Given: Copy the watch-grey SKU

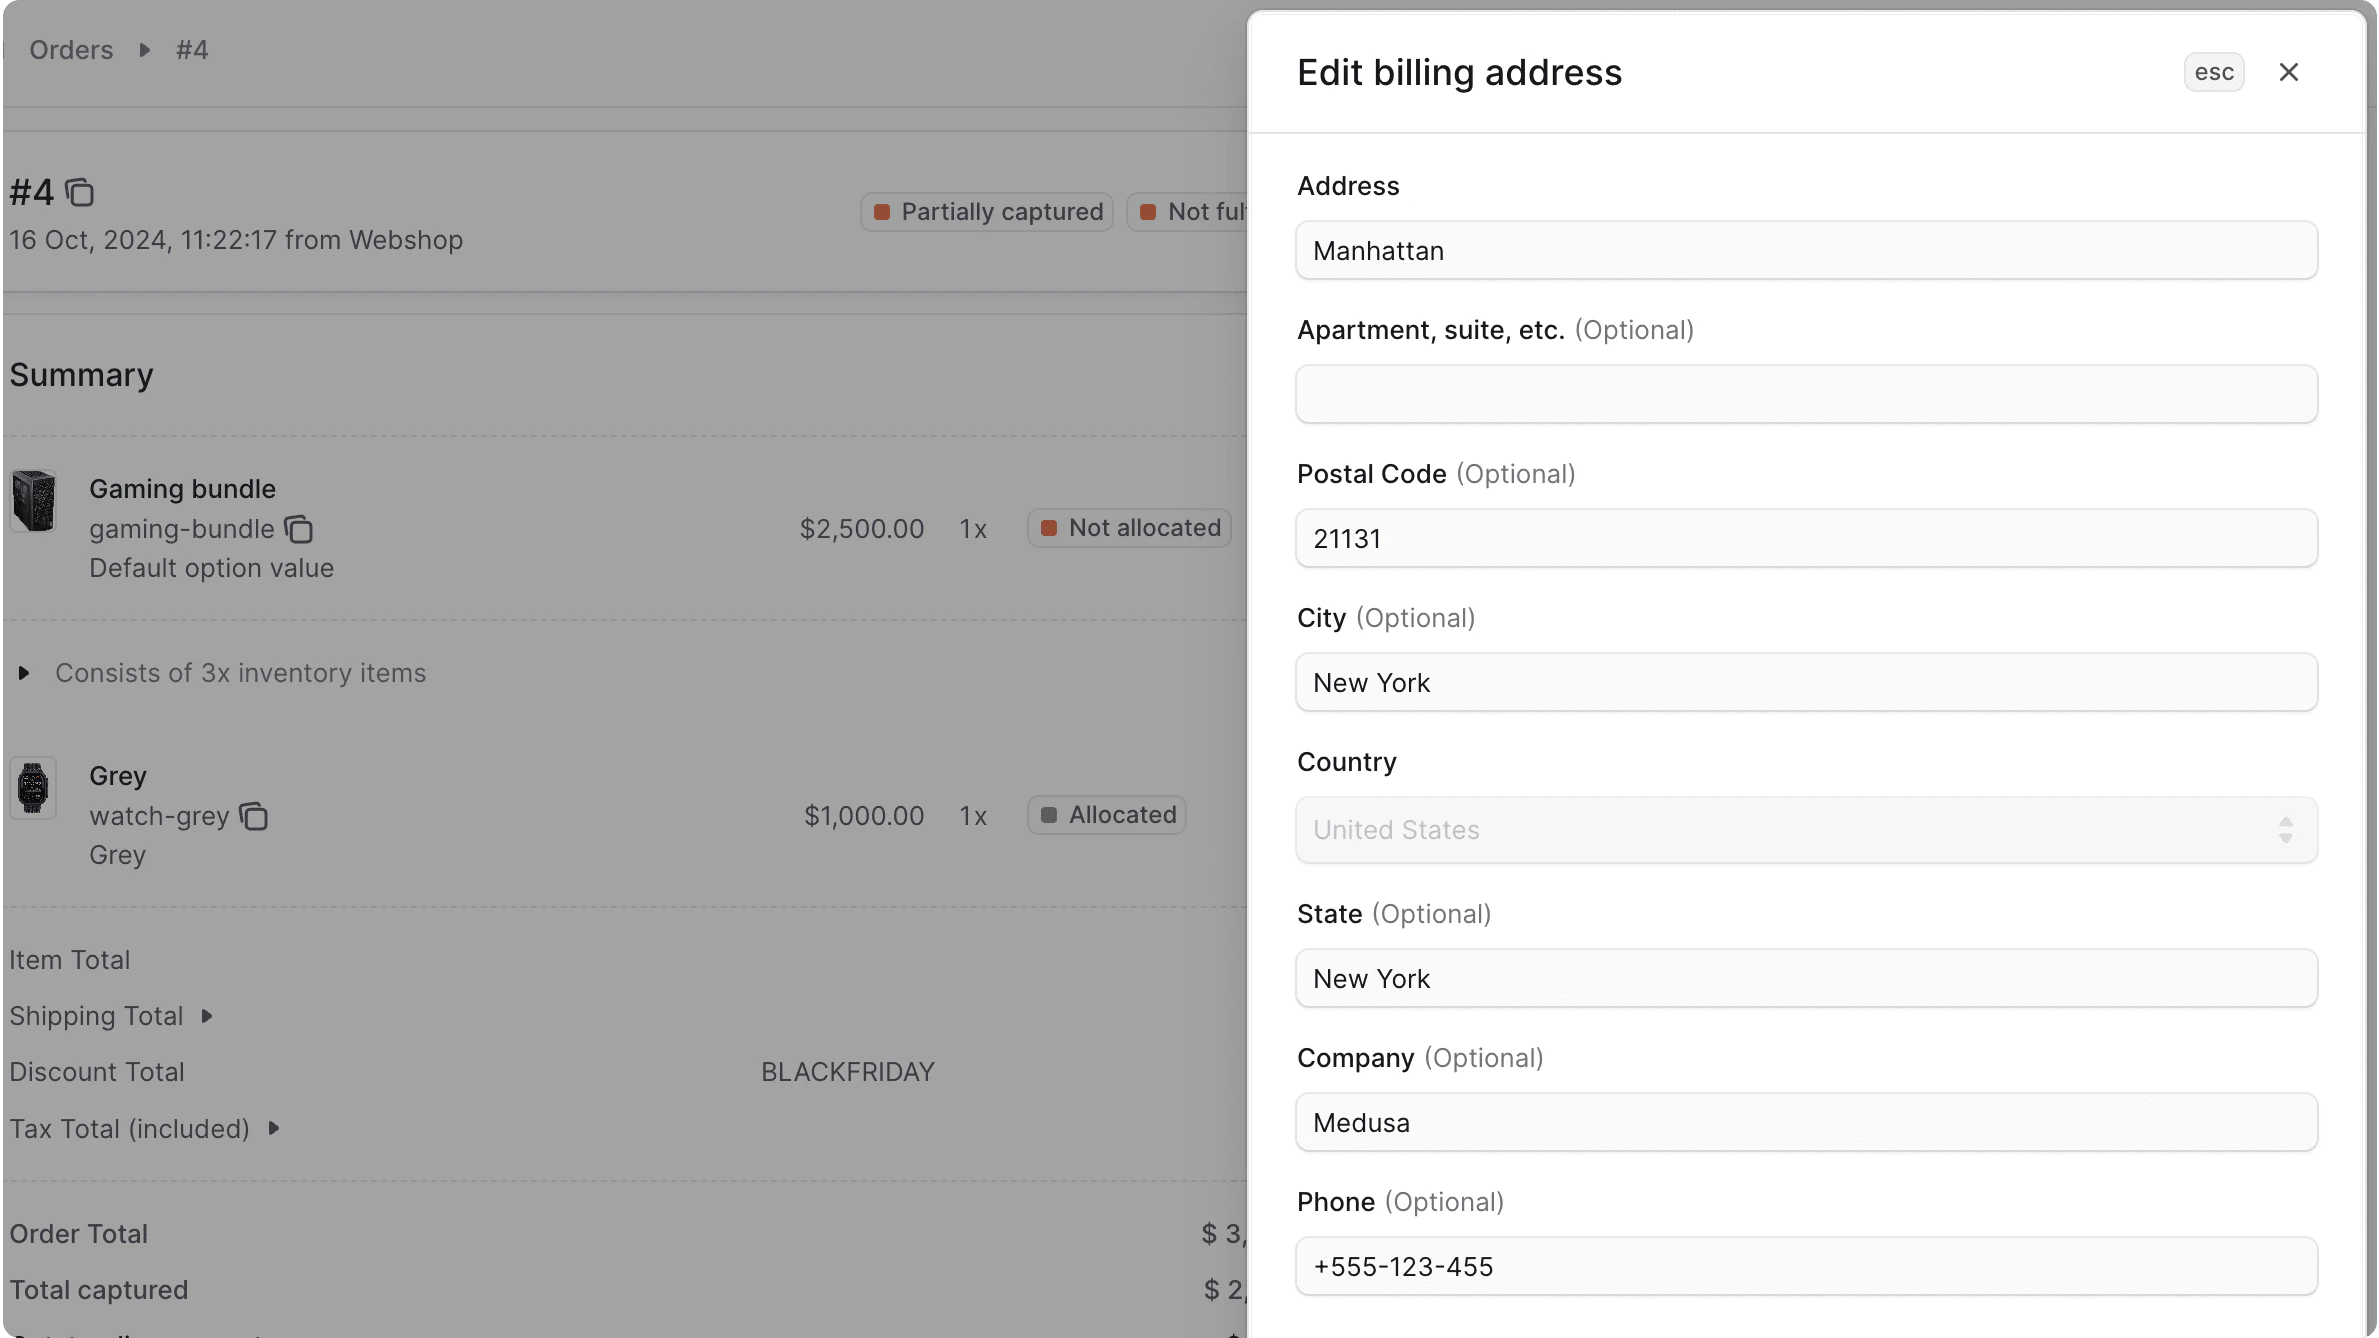Looking at the screenshot, I should 254,816.
